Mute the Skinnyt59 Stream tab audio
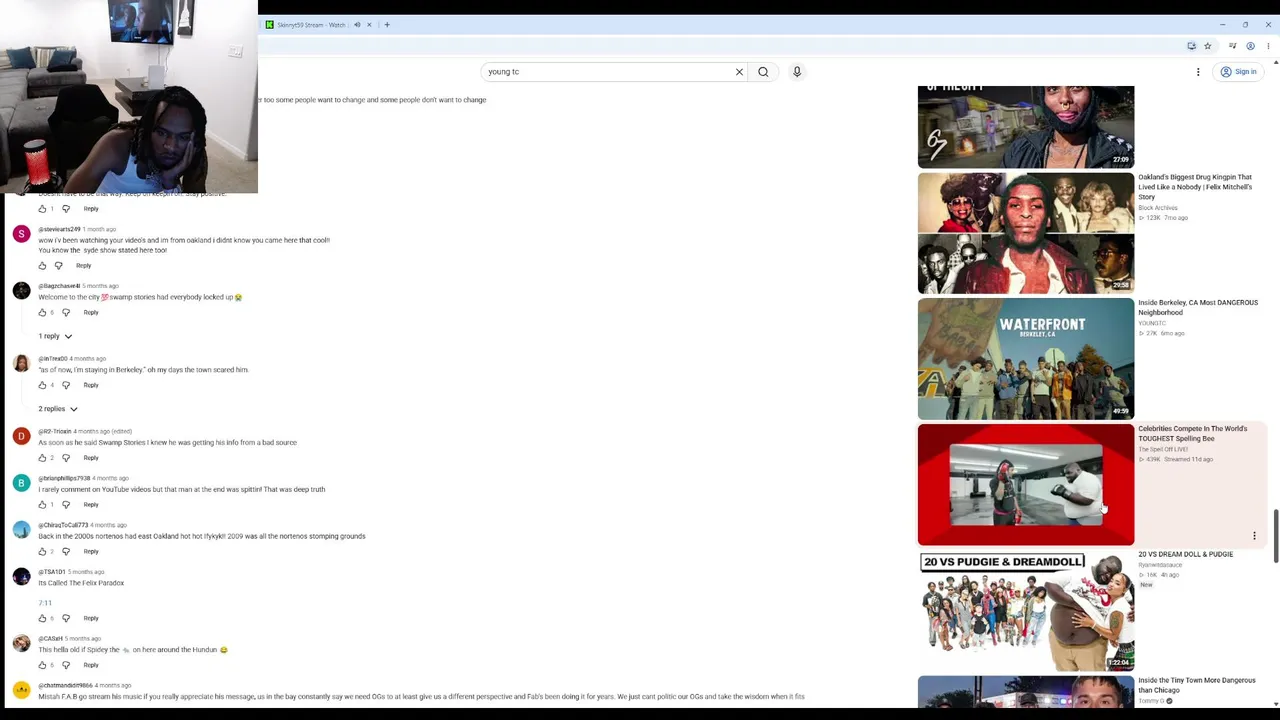1280x720 pixels. point(357,25)
